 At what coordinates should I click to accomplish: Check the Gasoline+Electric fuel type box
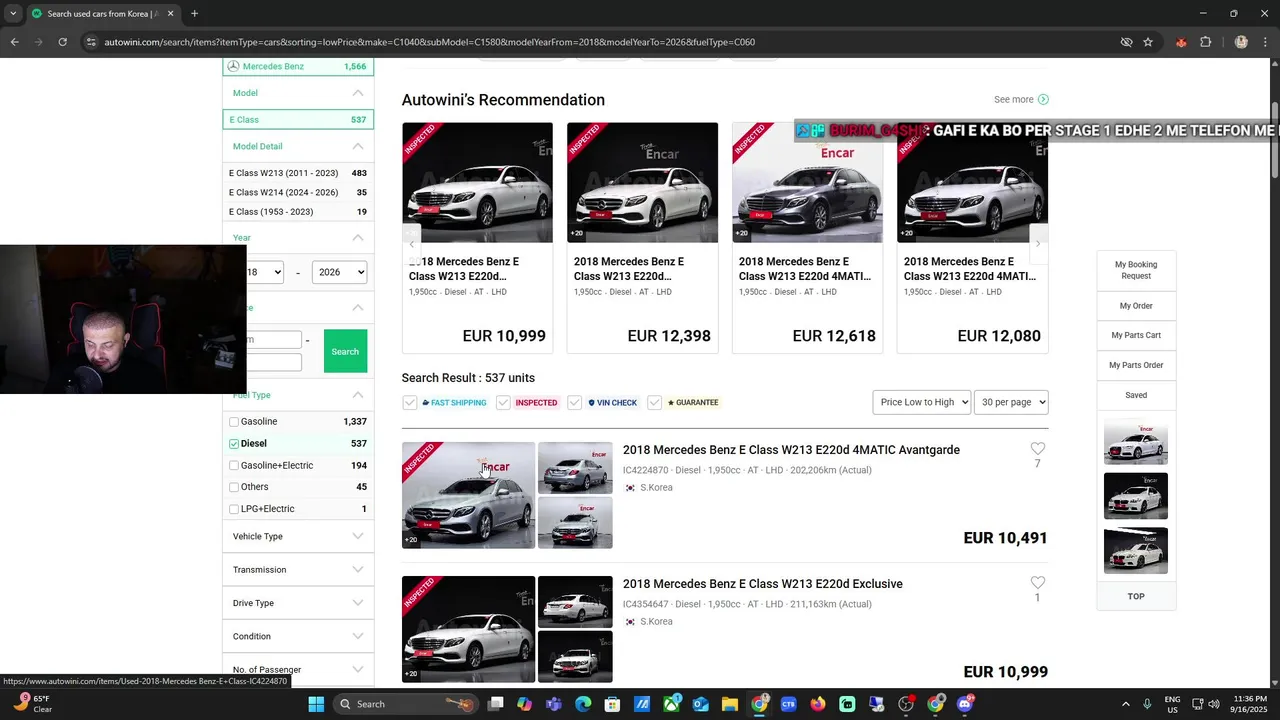click(x=234, y=466)
